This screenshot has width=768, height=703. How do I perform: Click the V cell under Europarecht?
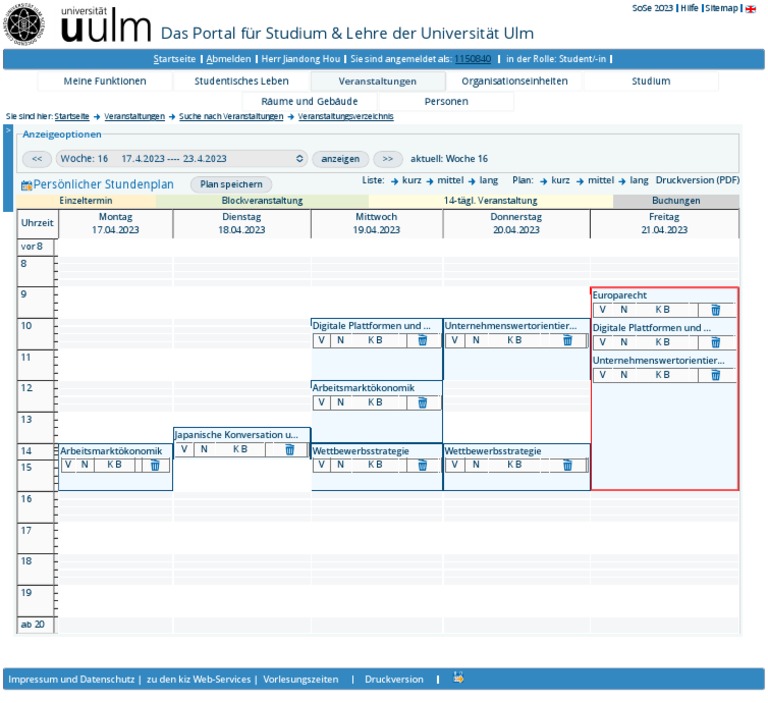[x=602, y=310]
